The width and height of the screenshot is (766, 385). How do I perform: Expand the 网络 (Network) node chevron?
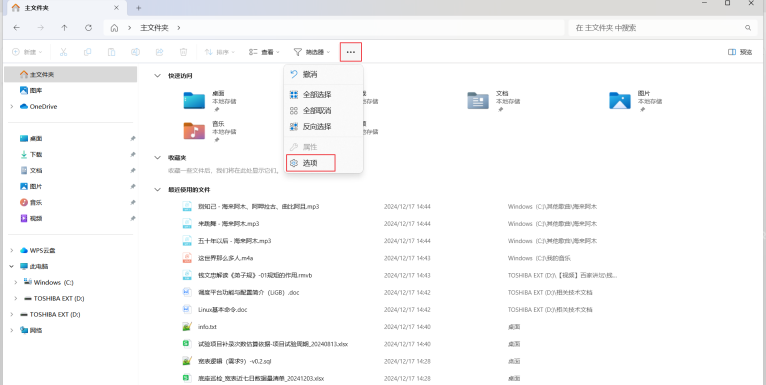(12, 330)
